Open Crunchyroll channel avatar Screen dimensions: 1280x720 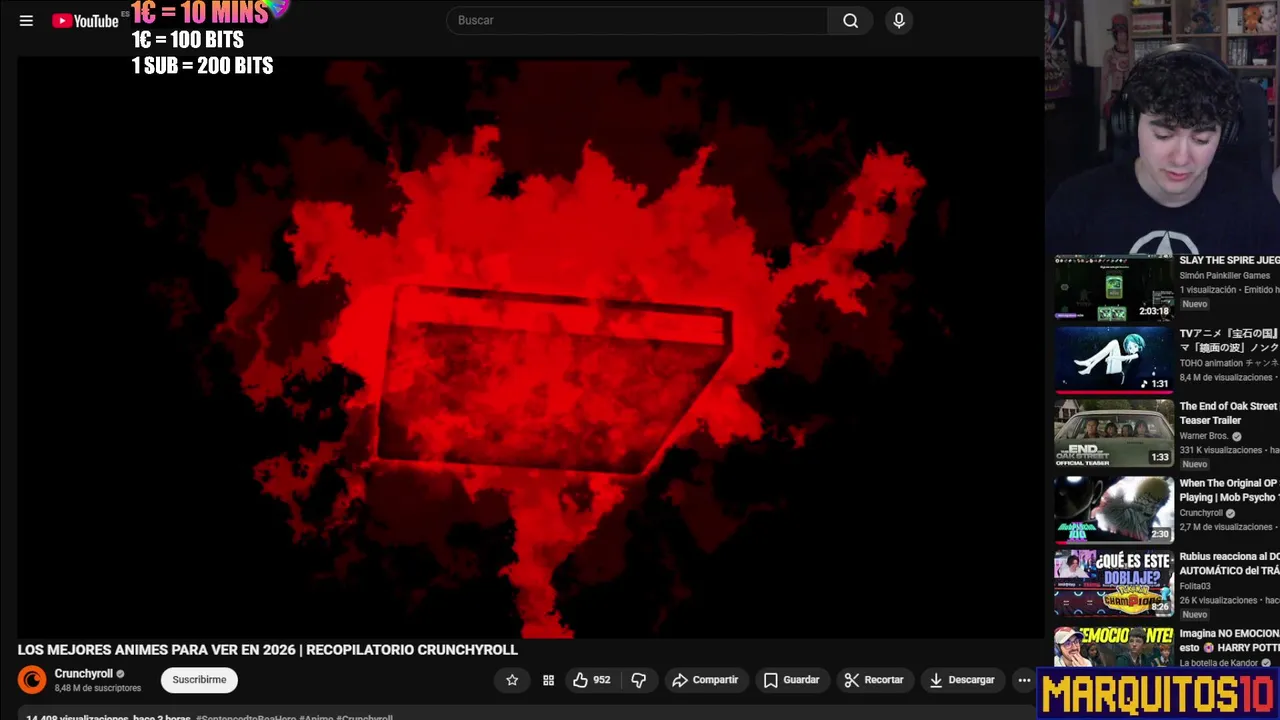pyautogui.click(x=32, y=680)
